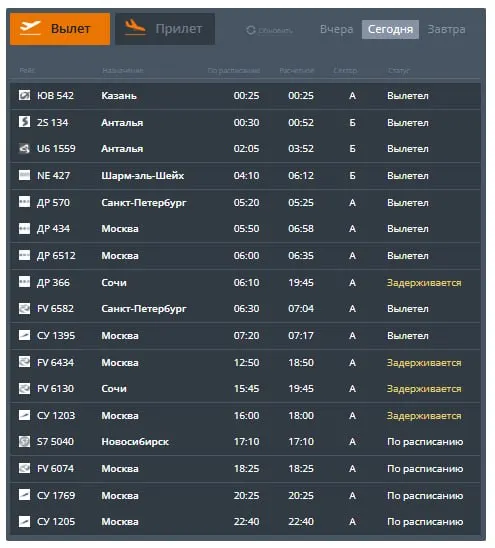Switch to the Прилет arrivals tab
The width and height of the screenshot is (495, 548).
(165, 29)
